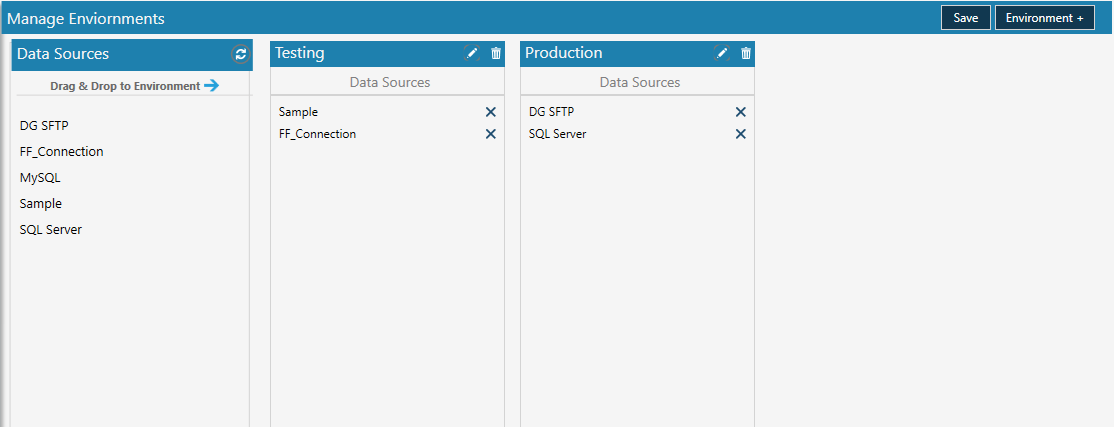Viewport: 1114px width, 427px height.
Task: Remove Sample from Testing environment
Action: (x=490, y=112)
